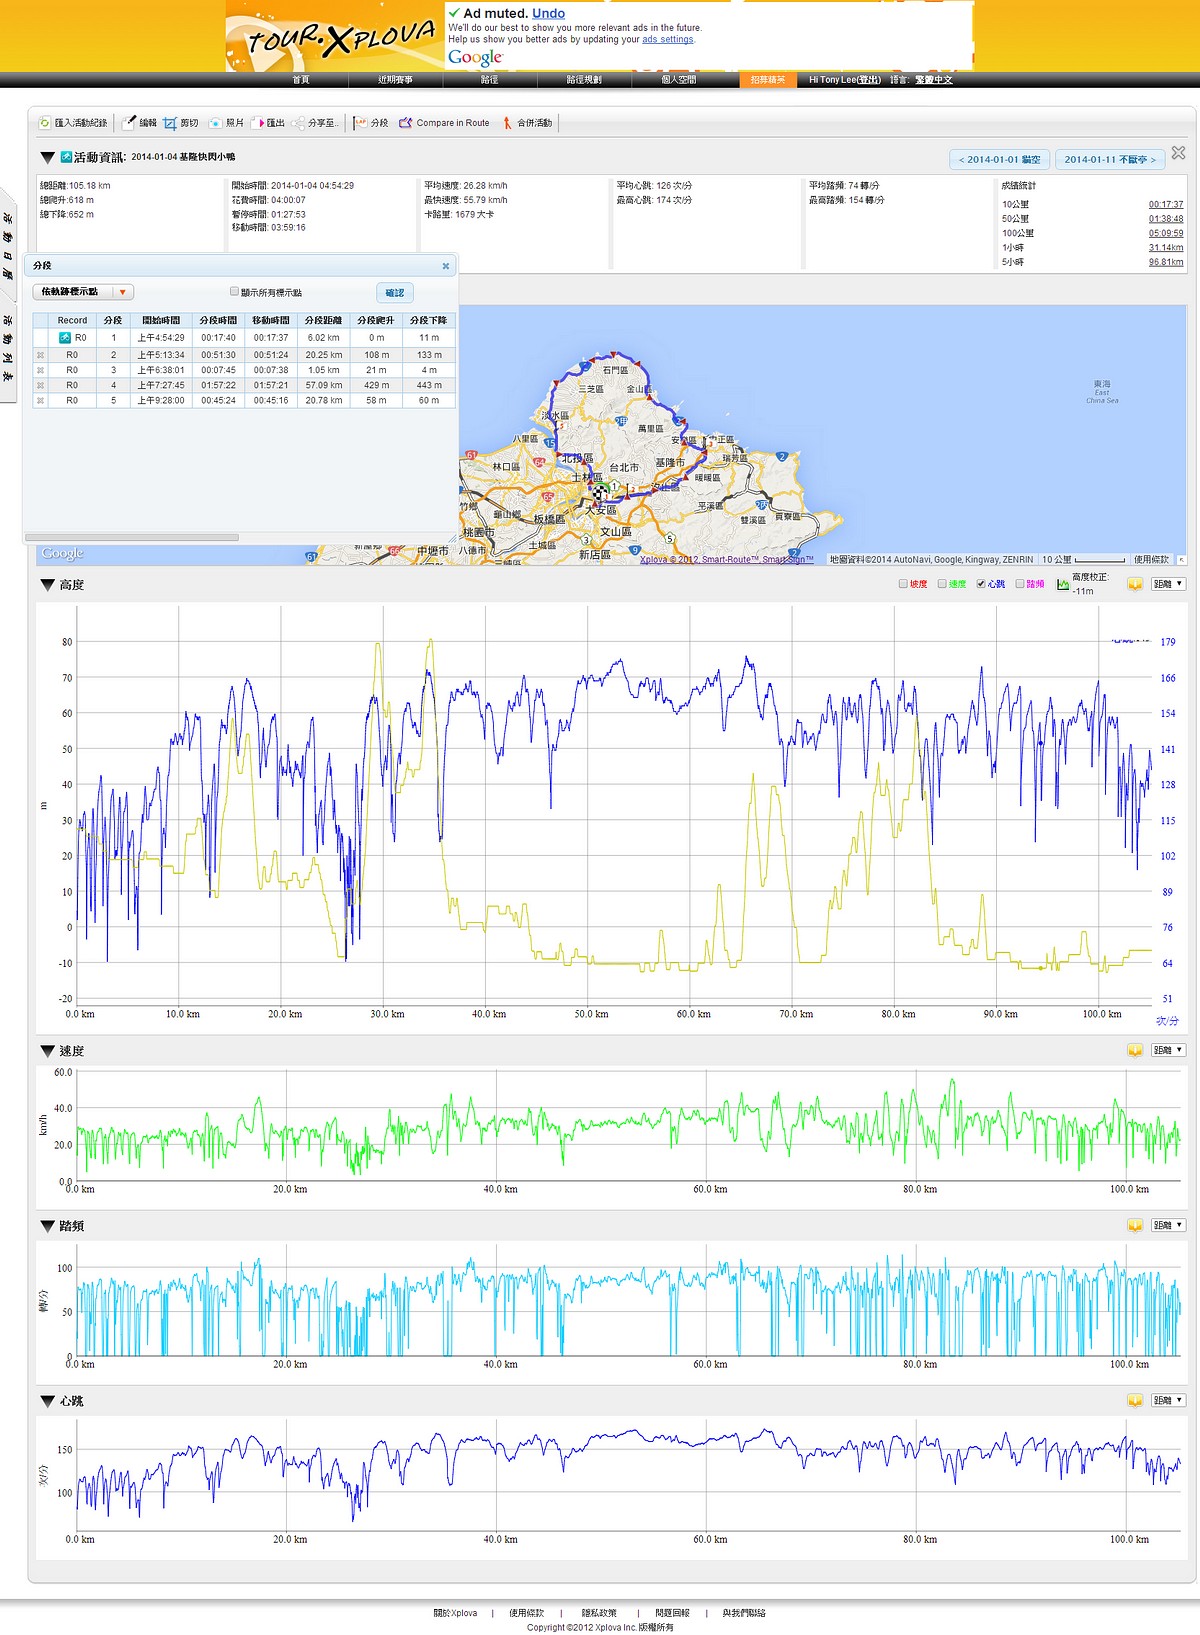This screenshot has width=1200, height=1635.
Task: Check the 顯示所有標示點 checkbox
Action: [x=234, y=292]
